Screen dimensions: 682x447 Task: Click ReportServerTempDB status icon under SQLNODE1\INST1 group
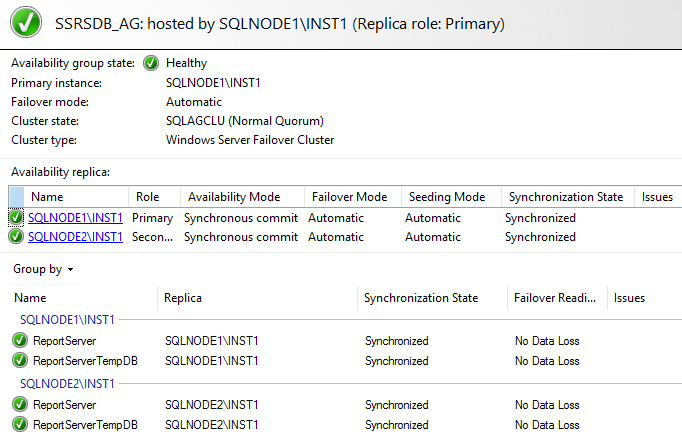[x=20, y=360]
